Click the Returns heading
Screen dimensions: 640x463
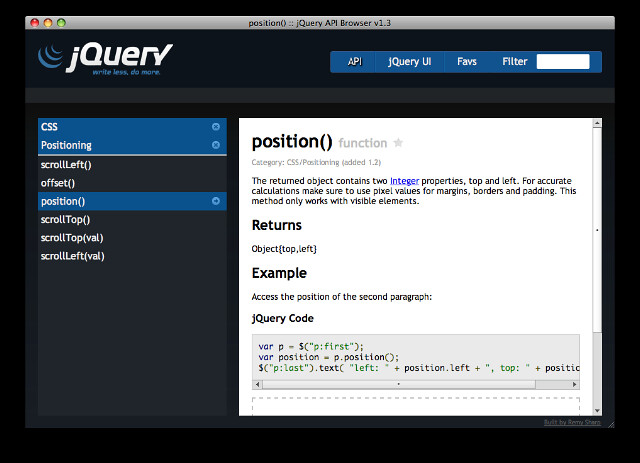(277, 225)
